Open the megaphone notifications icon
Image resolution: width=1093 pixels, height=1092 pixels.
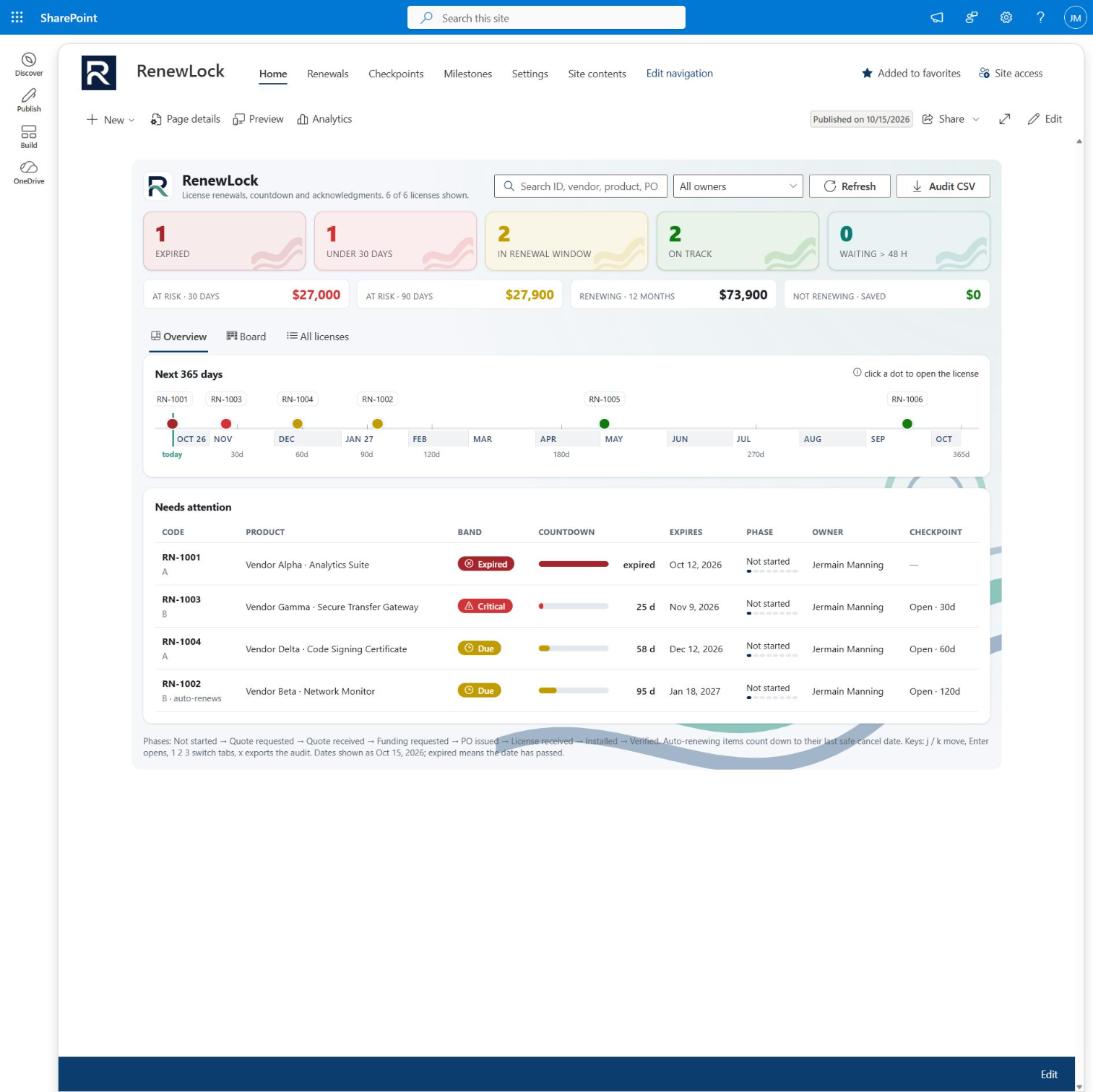[937, 17]
